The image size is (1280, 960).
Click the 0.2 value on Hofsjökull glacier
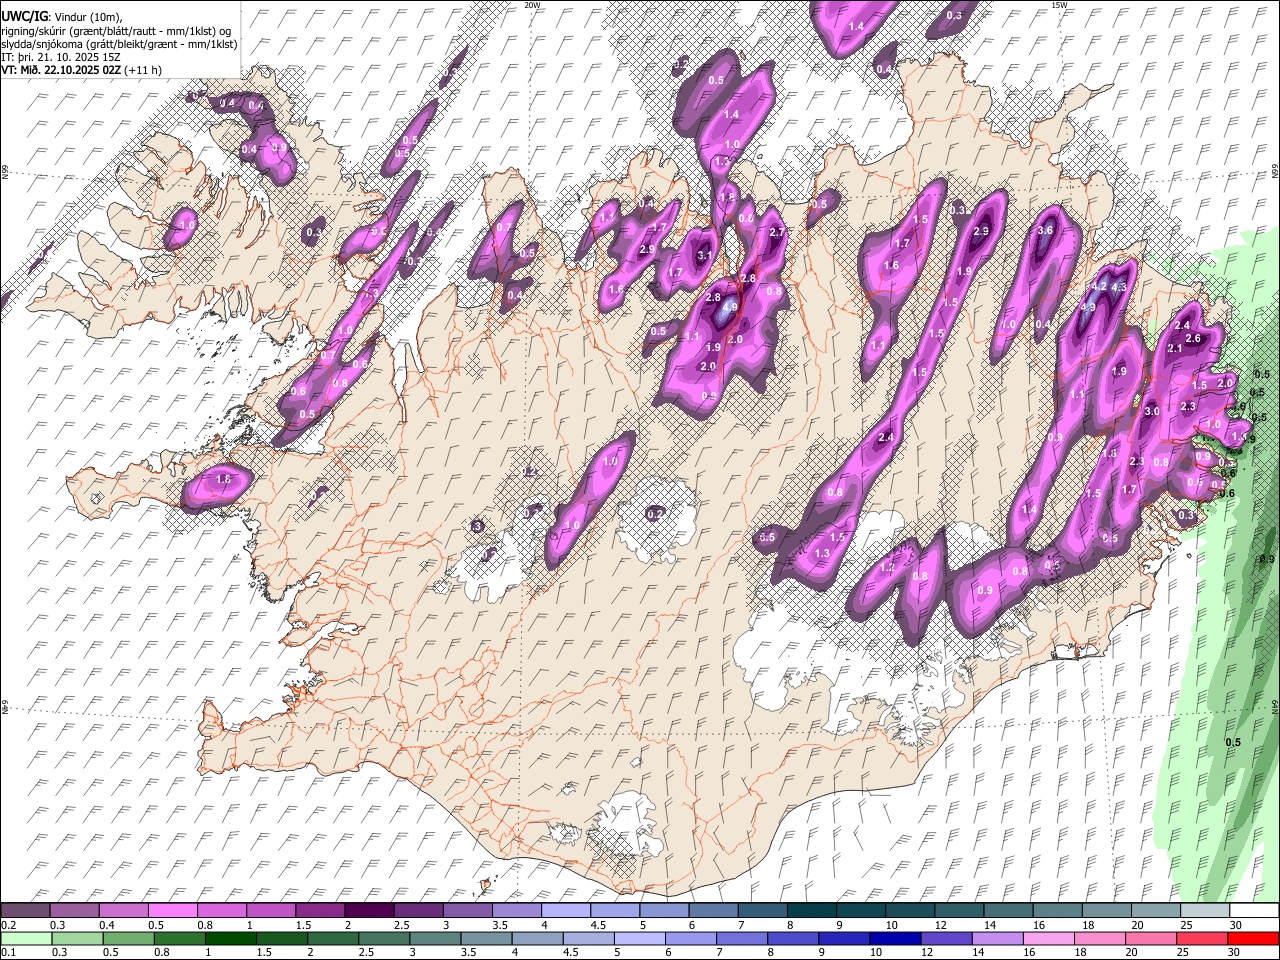pyautogui.click(x=655, y=514)
